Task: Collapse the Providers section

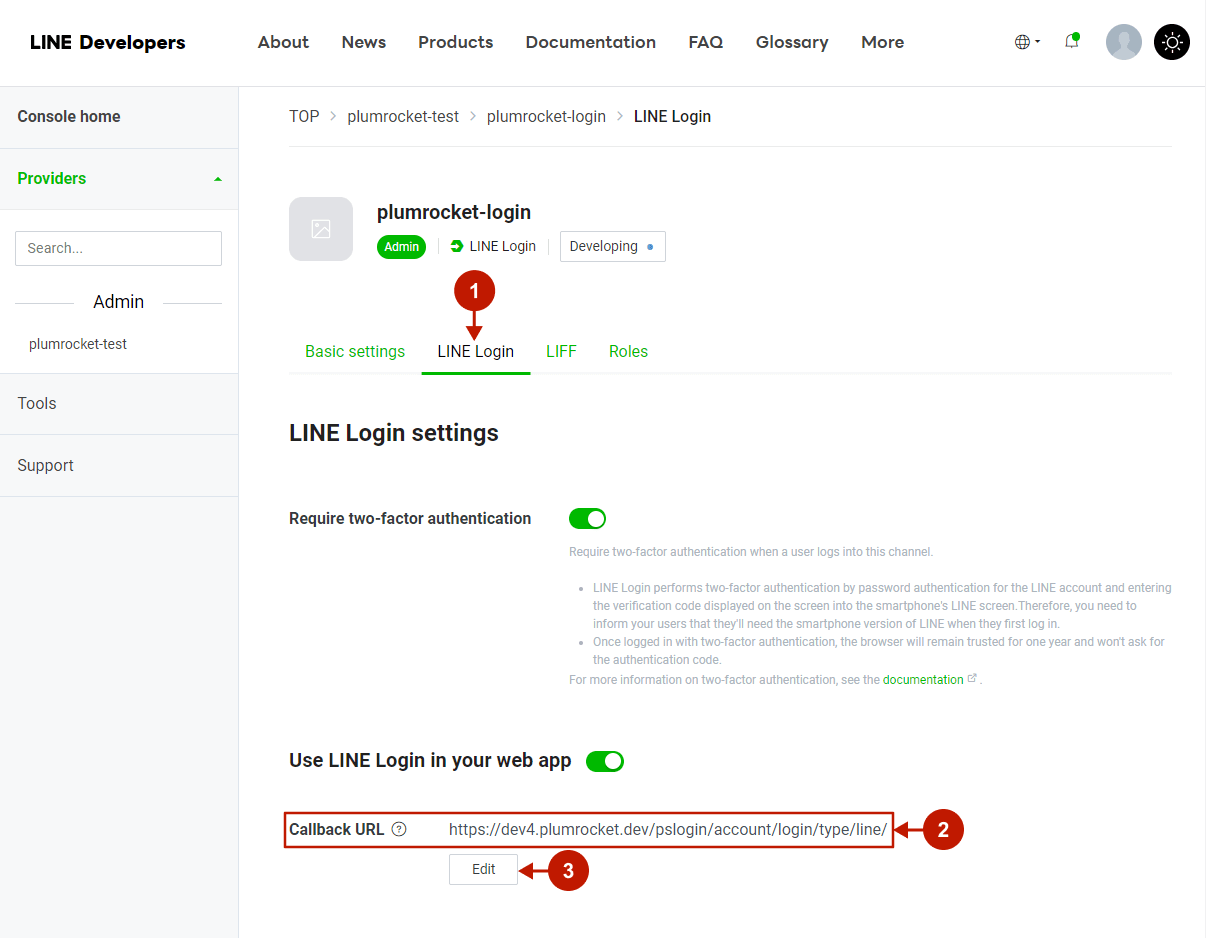Action: 119,179
